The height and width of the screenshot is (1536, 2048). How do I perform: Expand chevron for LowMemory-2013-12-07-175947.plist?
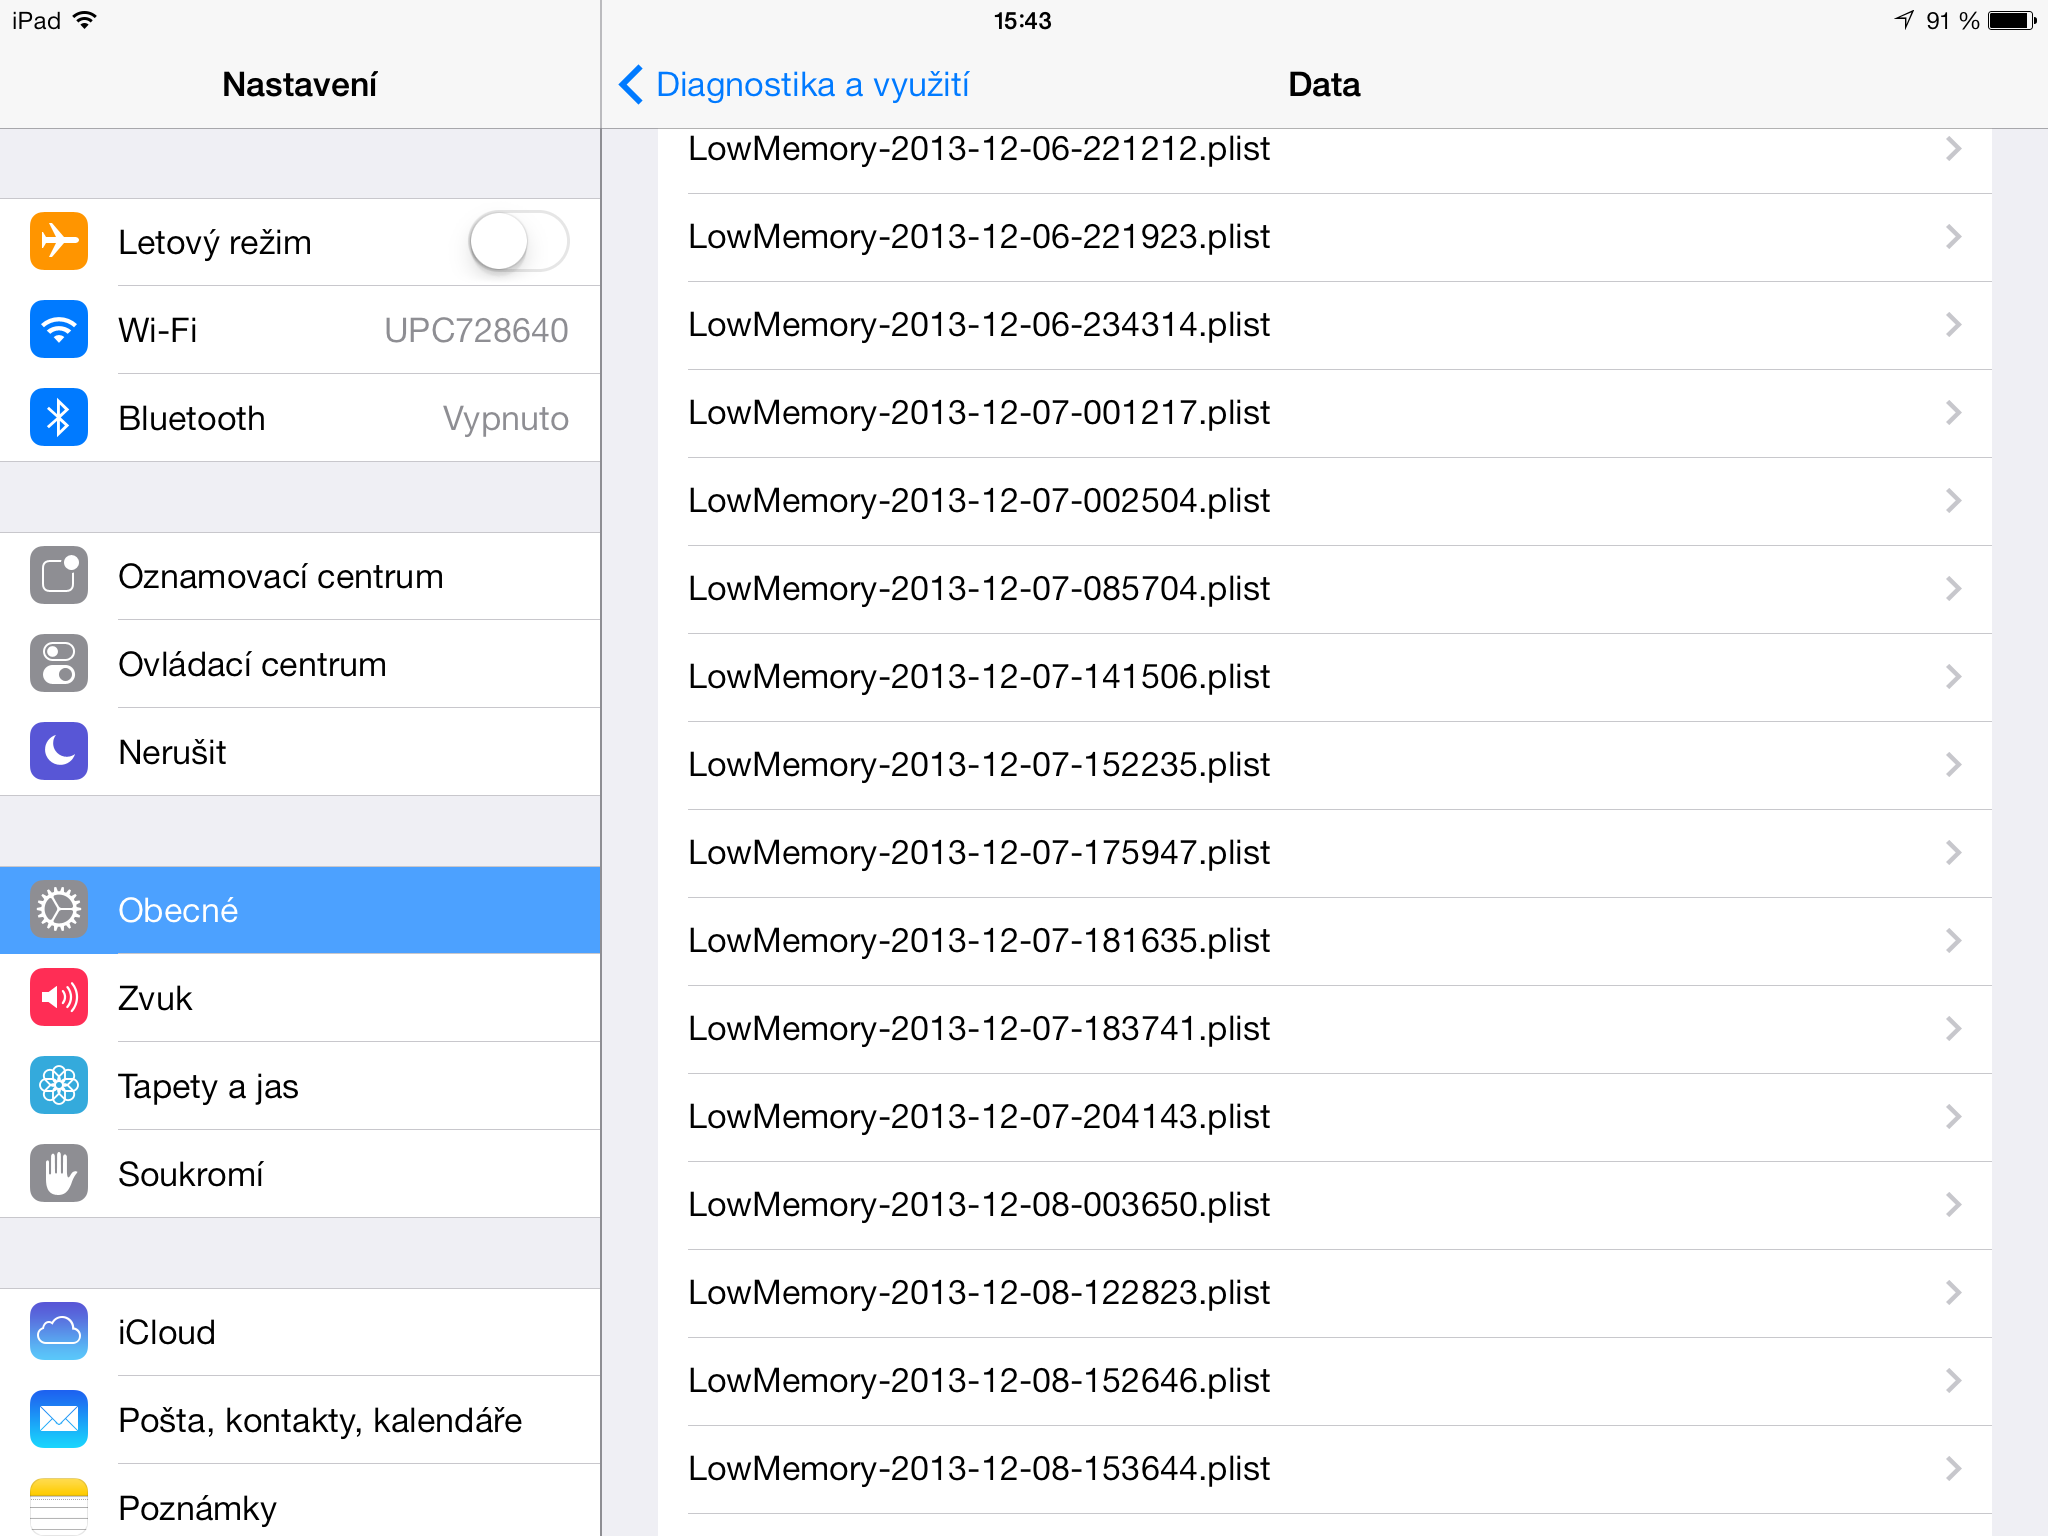pos(1954,853)
